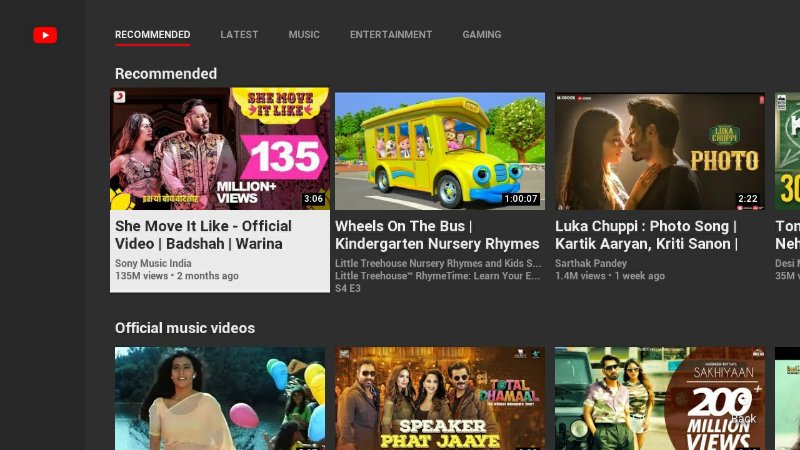Click the 'S4 E3' episode label
Image resolution: width=800 pixels, height=450 pixels.
(x=347, y=288)
